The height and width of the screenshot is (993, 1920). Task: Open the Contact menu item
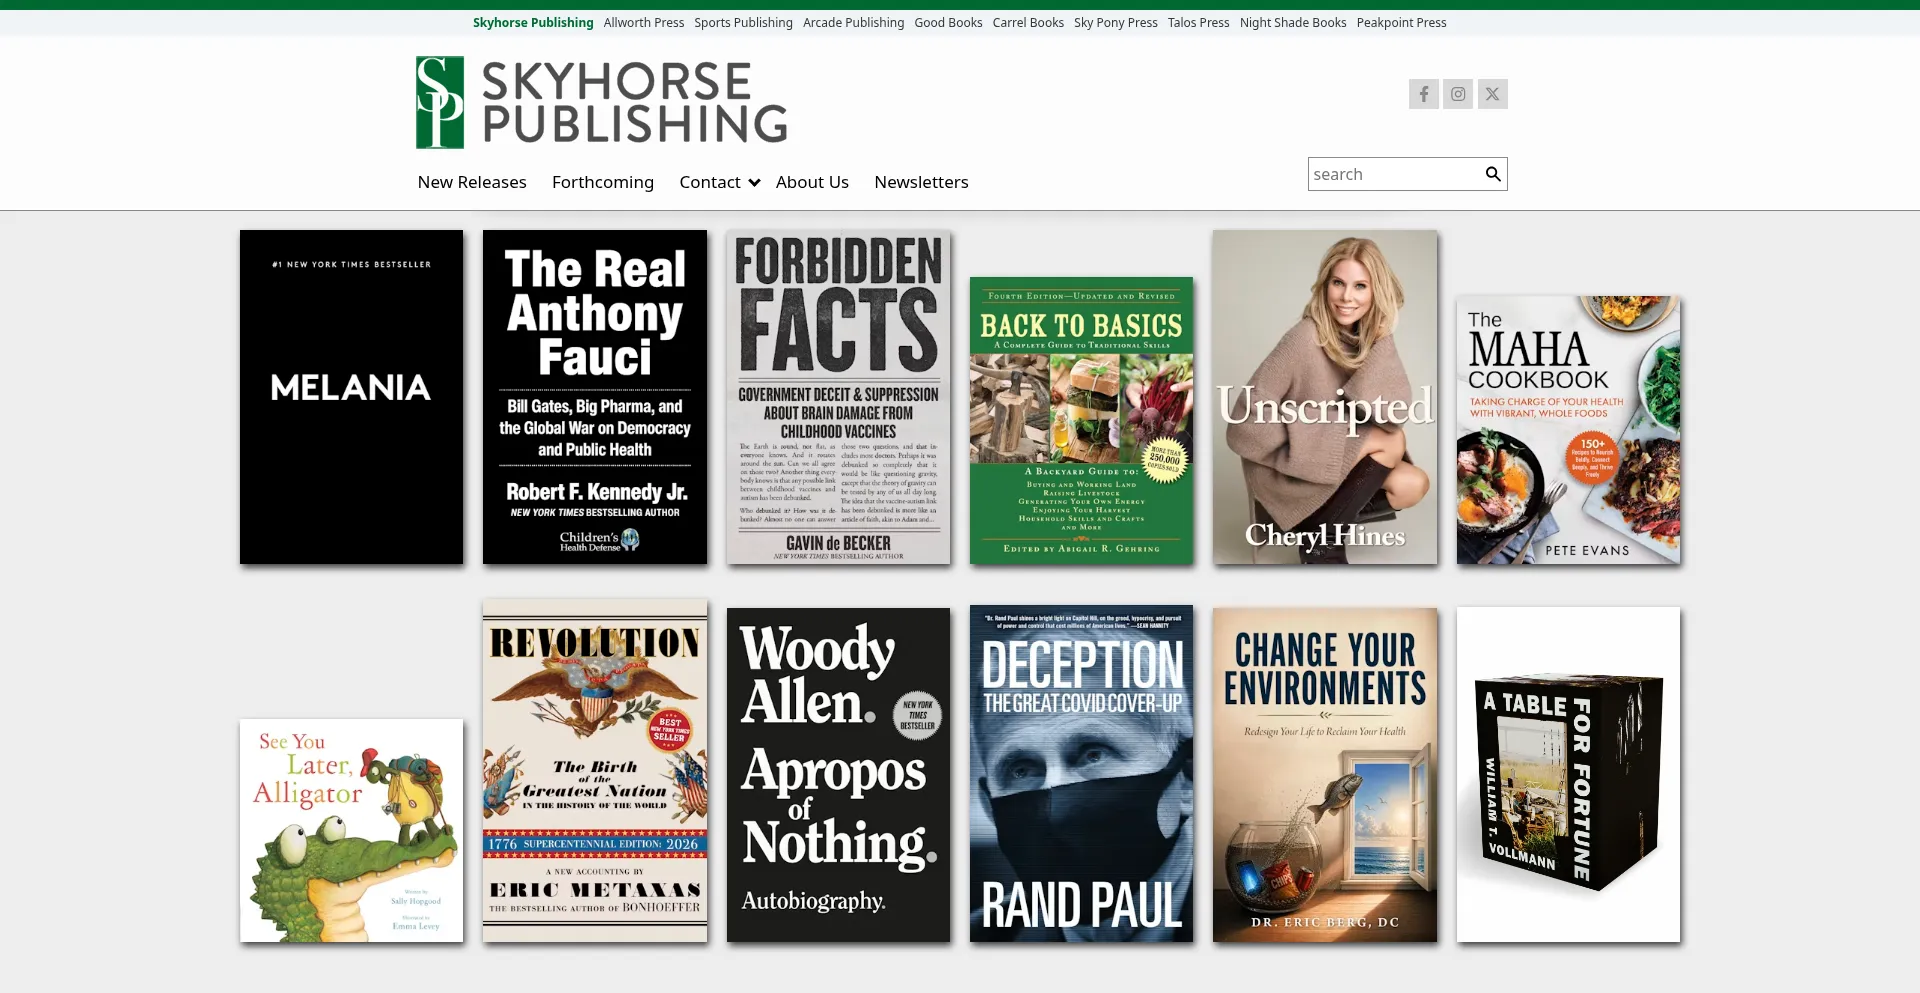[710, 182]
